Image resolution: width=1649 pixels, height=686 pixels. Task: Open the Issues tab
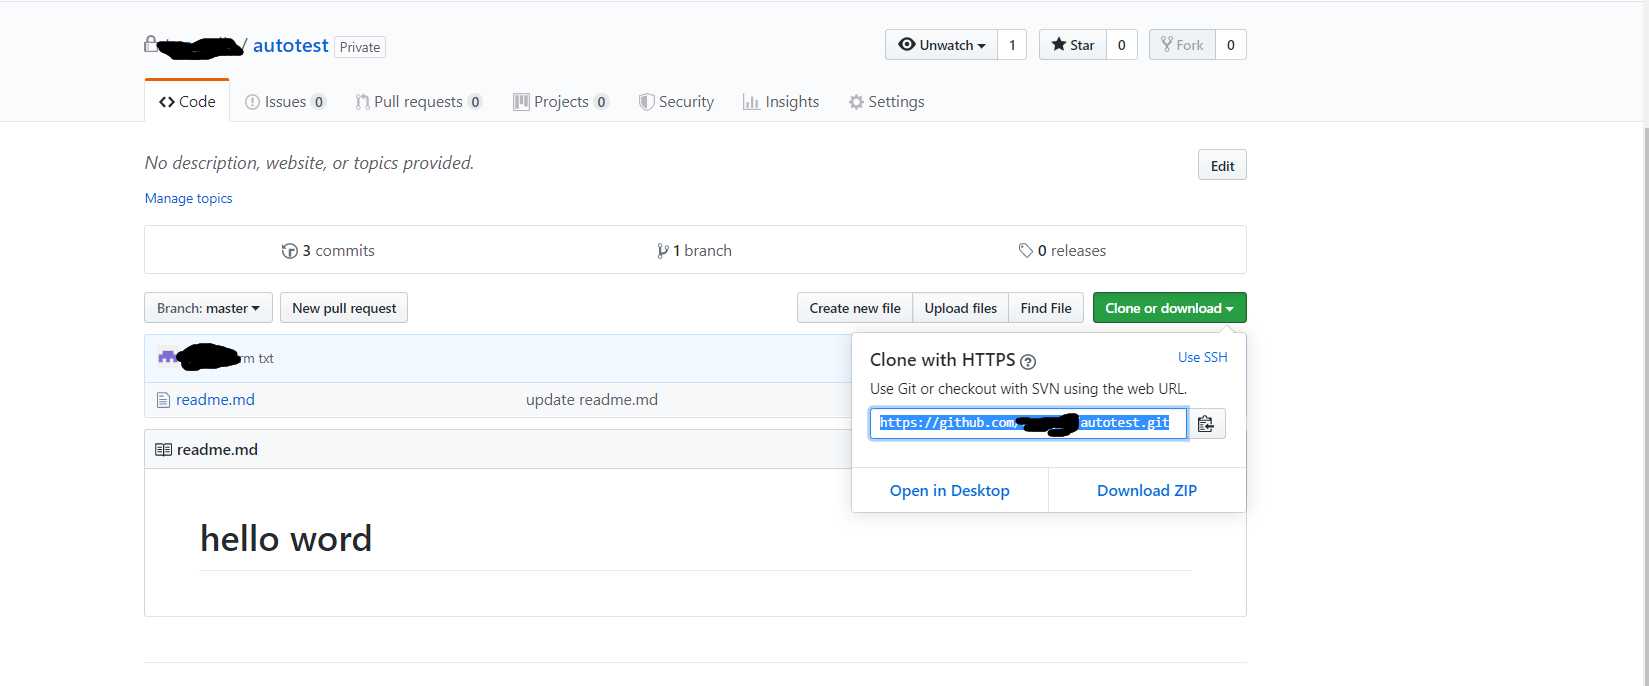click(x=285, y=102)
